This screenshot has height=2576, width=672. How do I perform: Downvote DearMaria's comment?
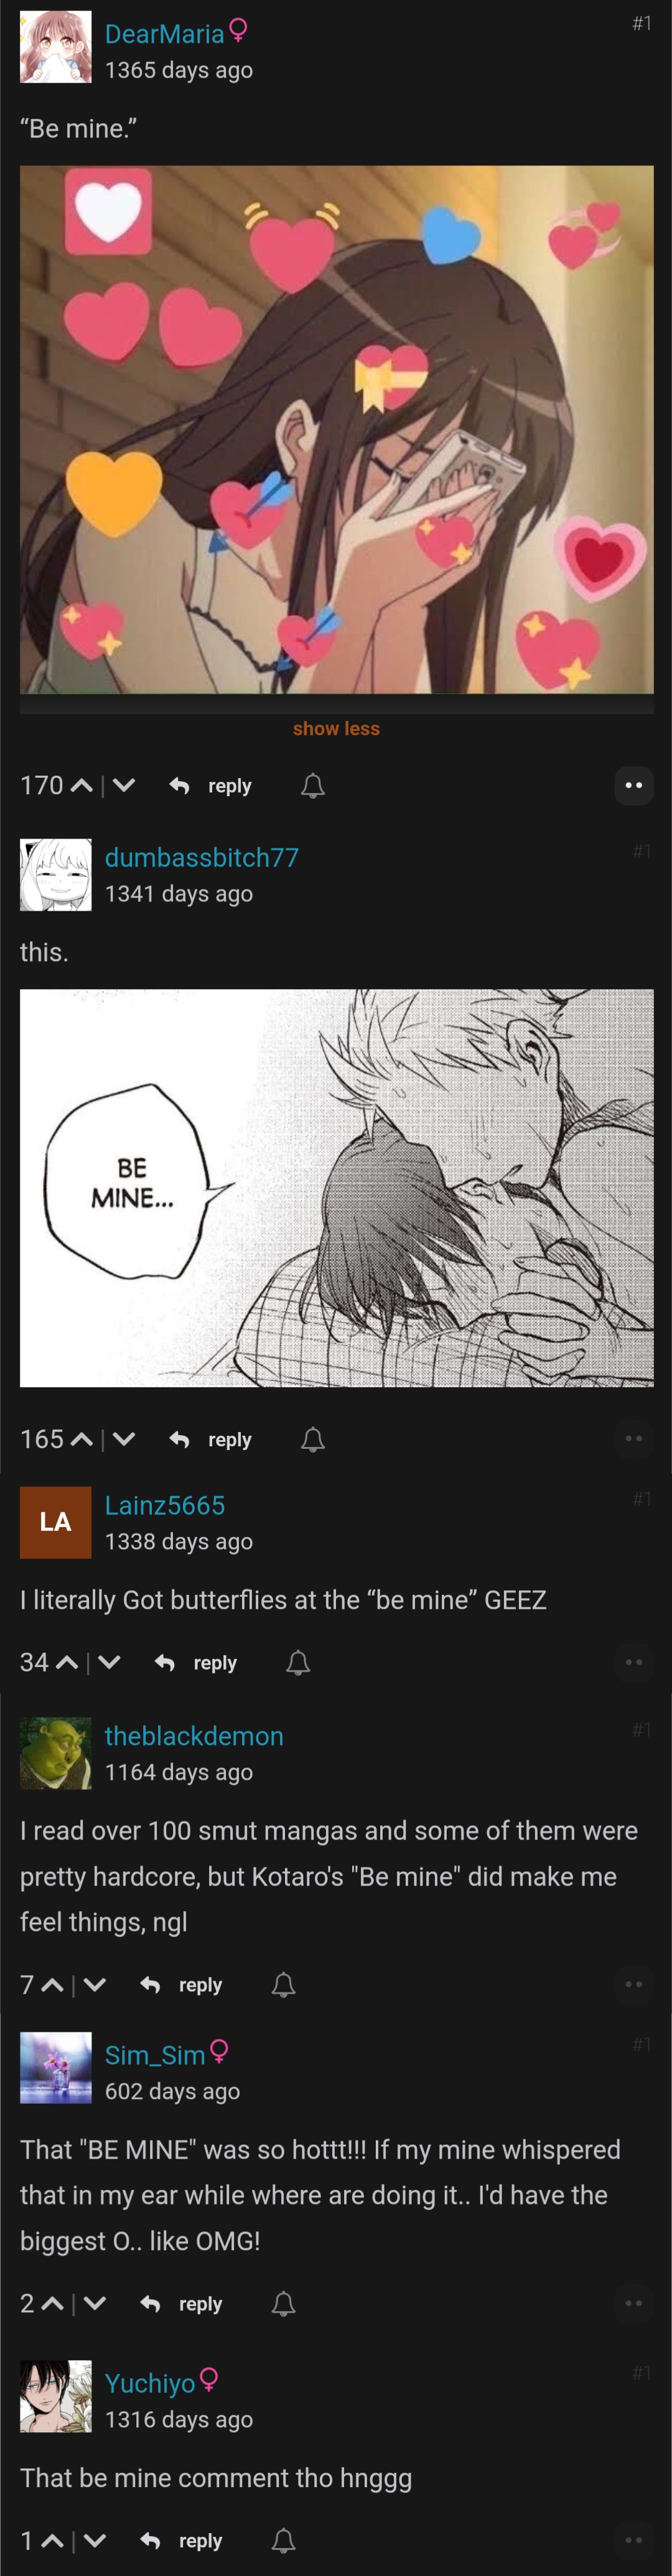tap(124, 786)
